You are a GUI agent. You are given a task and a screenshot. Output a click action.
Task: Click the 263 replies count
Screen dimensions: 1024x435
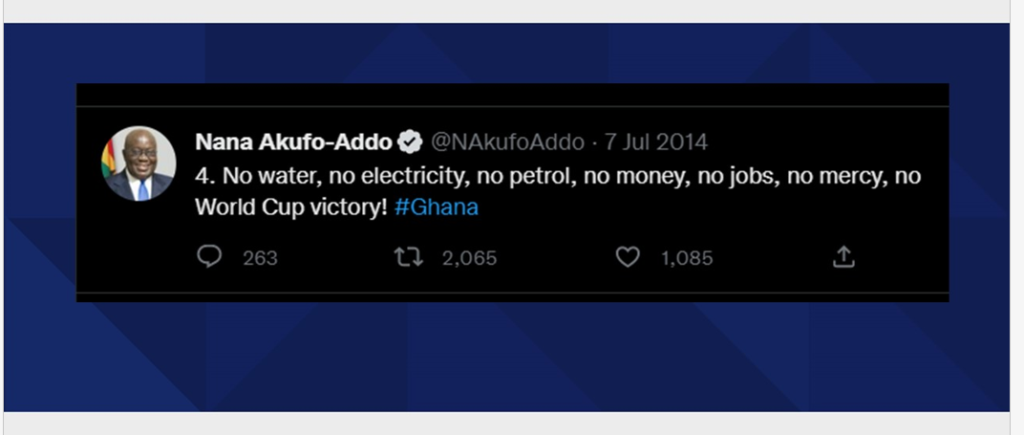260,258
